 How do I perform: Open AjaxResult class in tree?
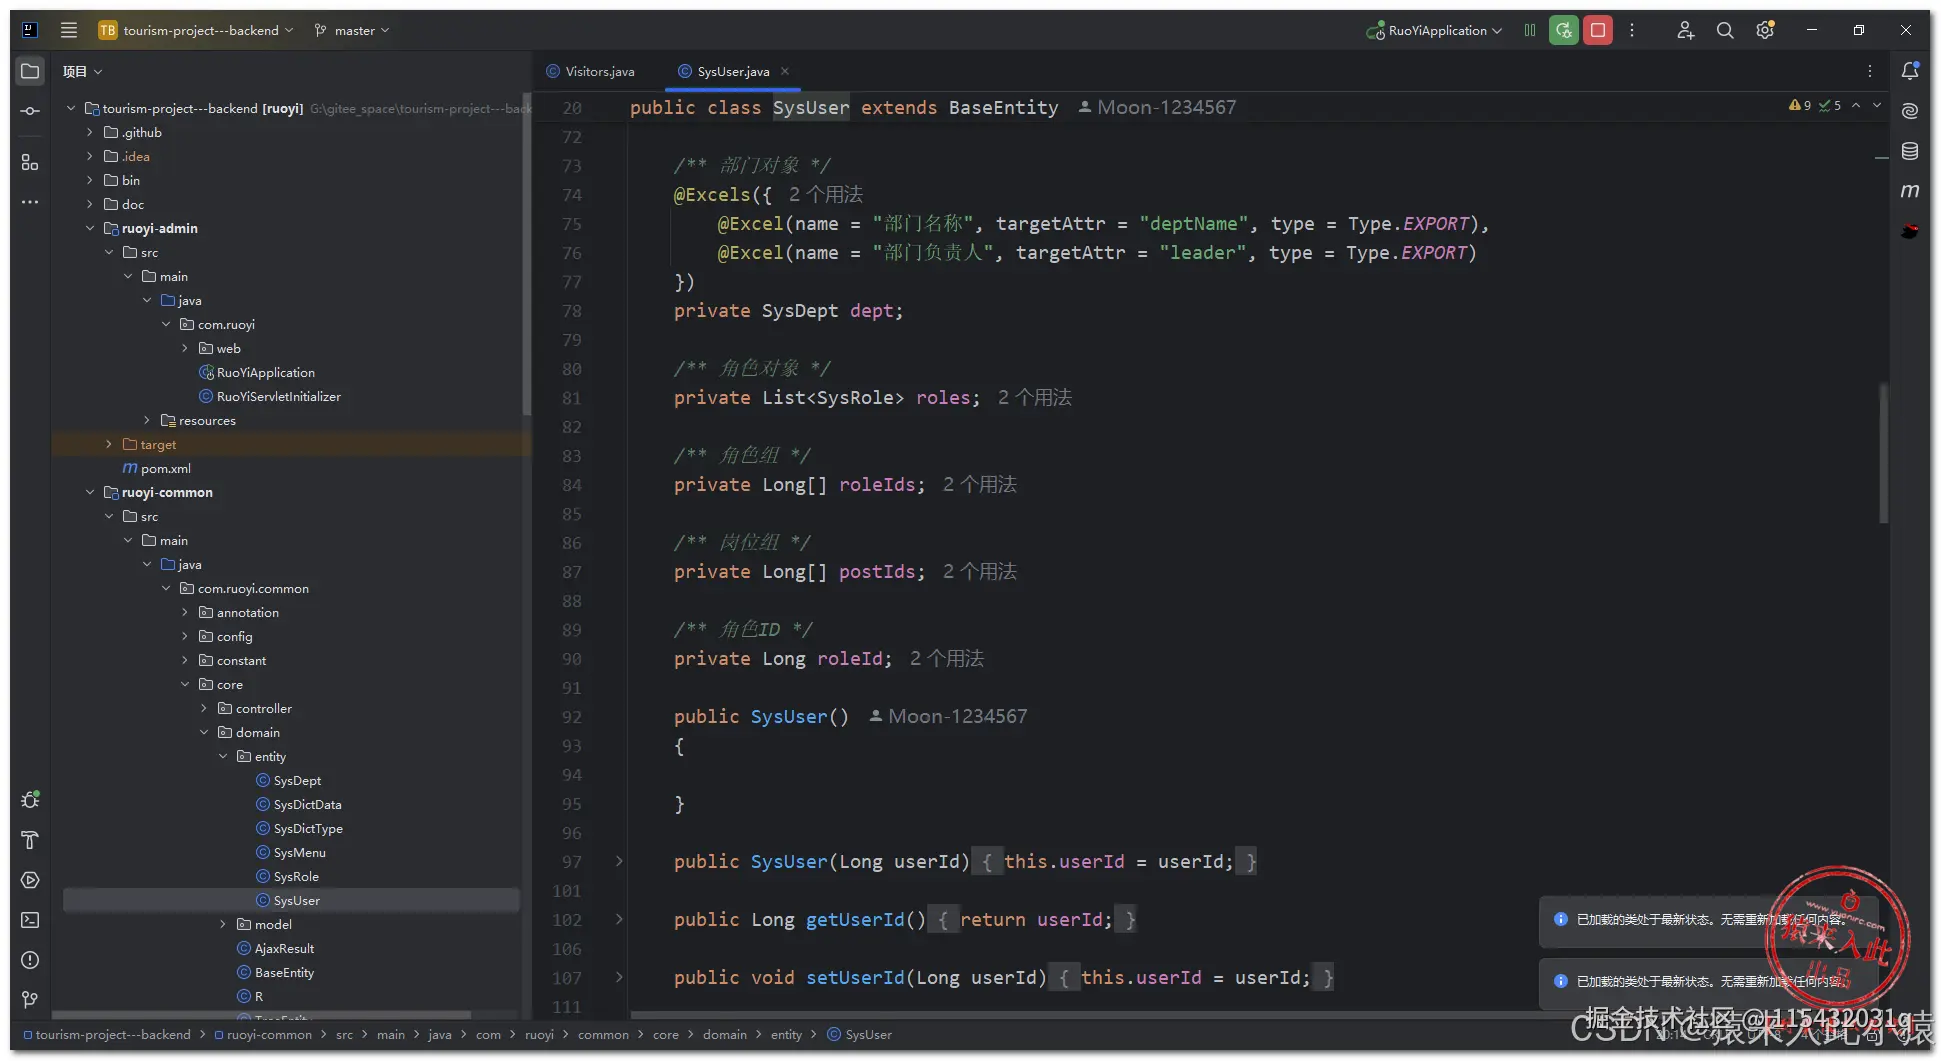[x=275, y=948]
